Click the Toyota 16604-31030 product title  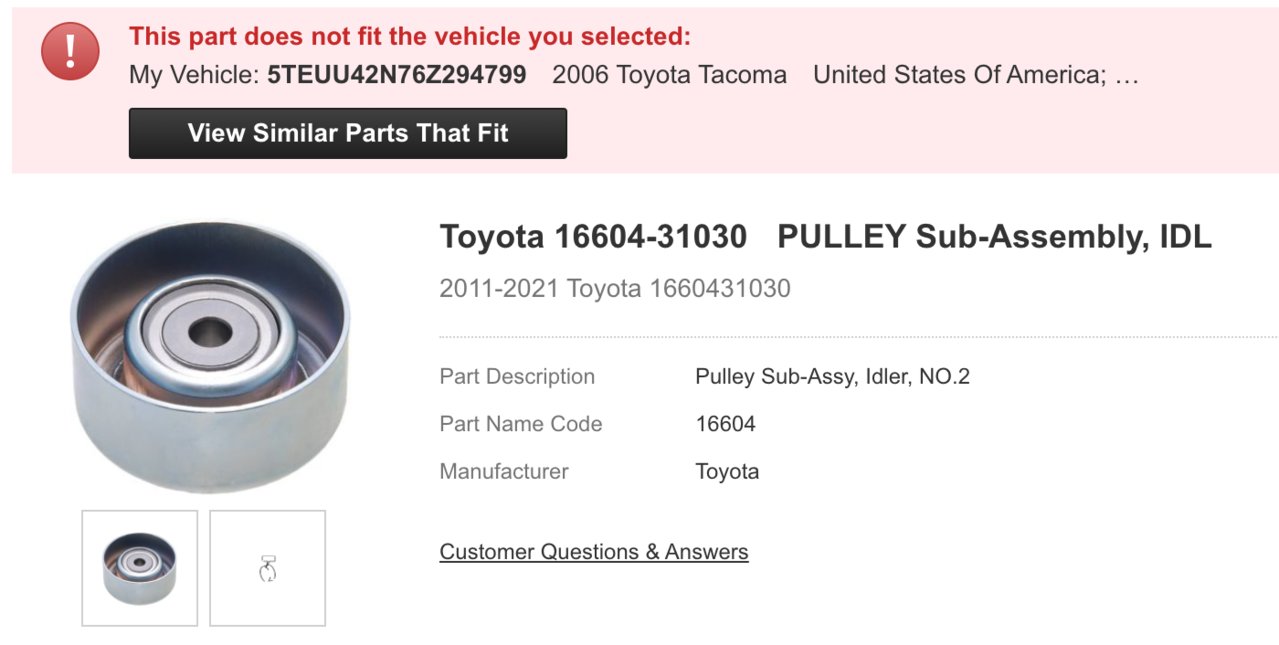click(x=593, y=237)
